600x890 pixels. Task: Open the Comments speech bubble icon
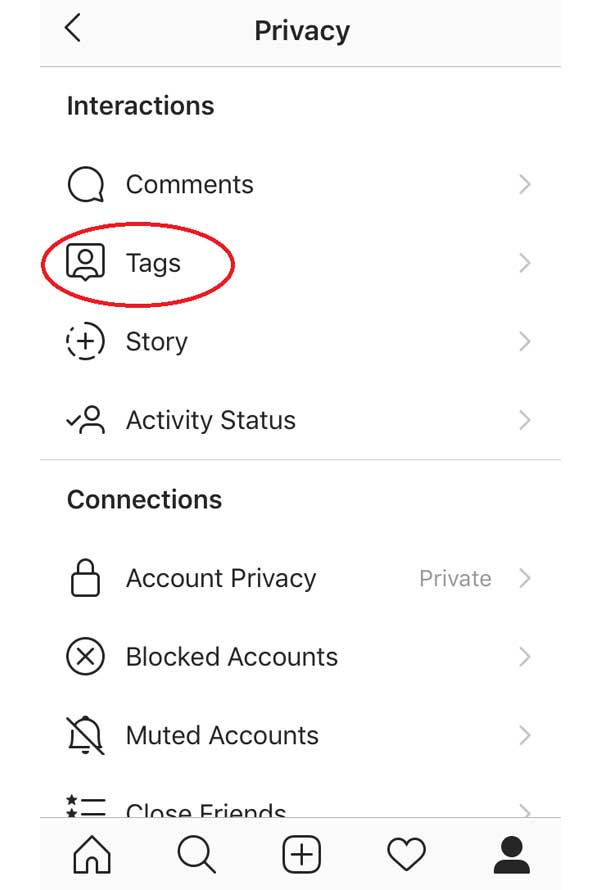[x=86, y=184]
